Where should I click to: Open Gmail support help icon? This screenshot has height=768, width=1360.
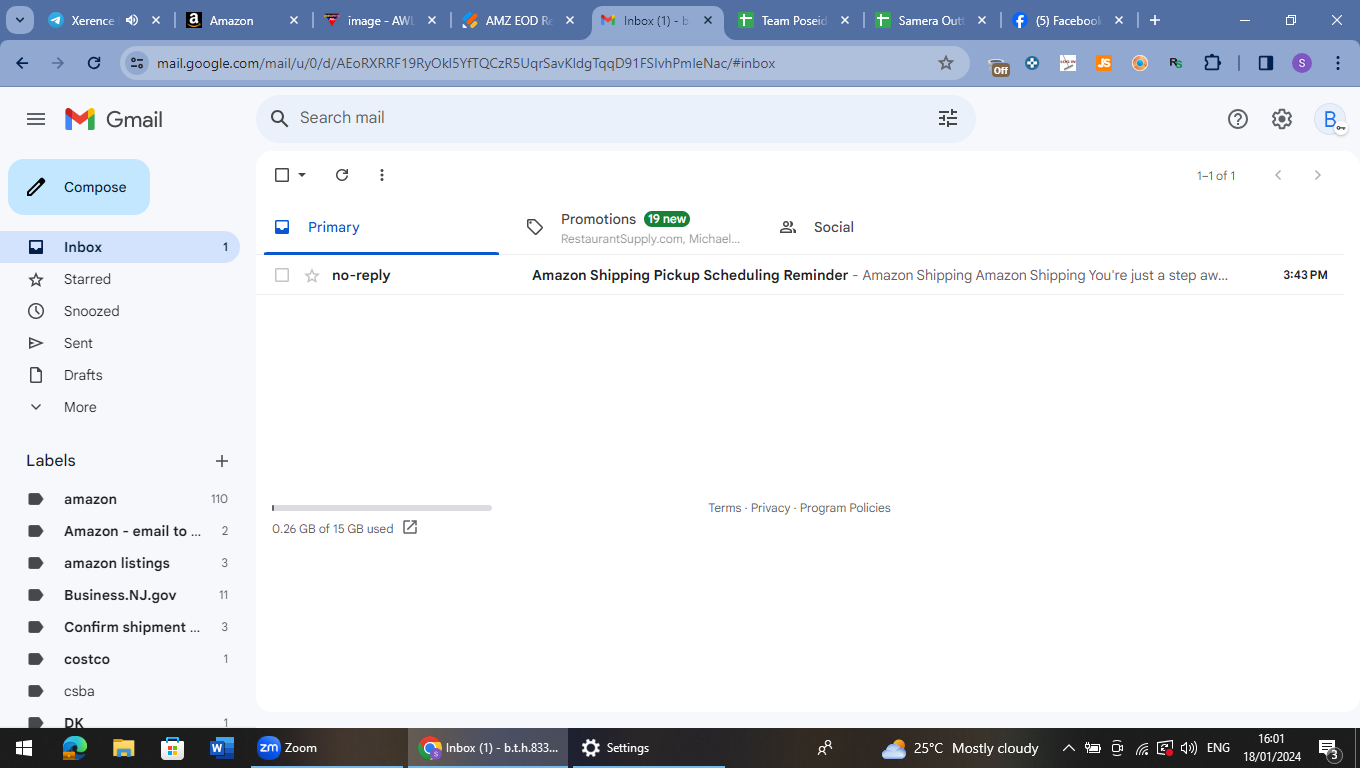click(1238, 119)
